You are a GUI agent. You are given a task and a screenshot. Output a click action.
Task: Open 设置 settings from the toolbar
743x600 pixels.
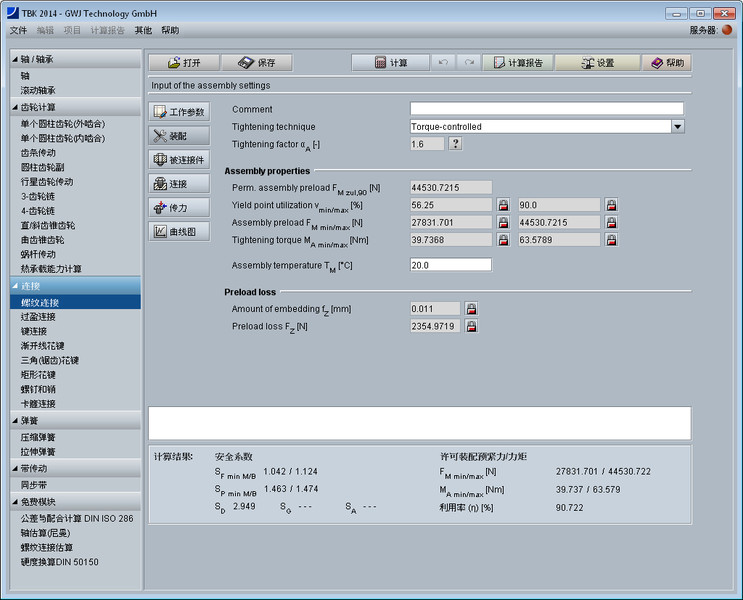click(596, 62)
